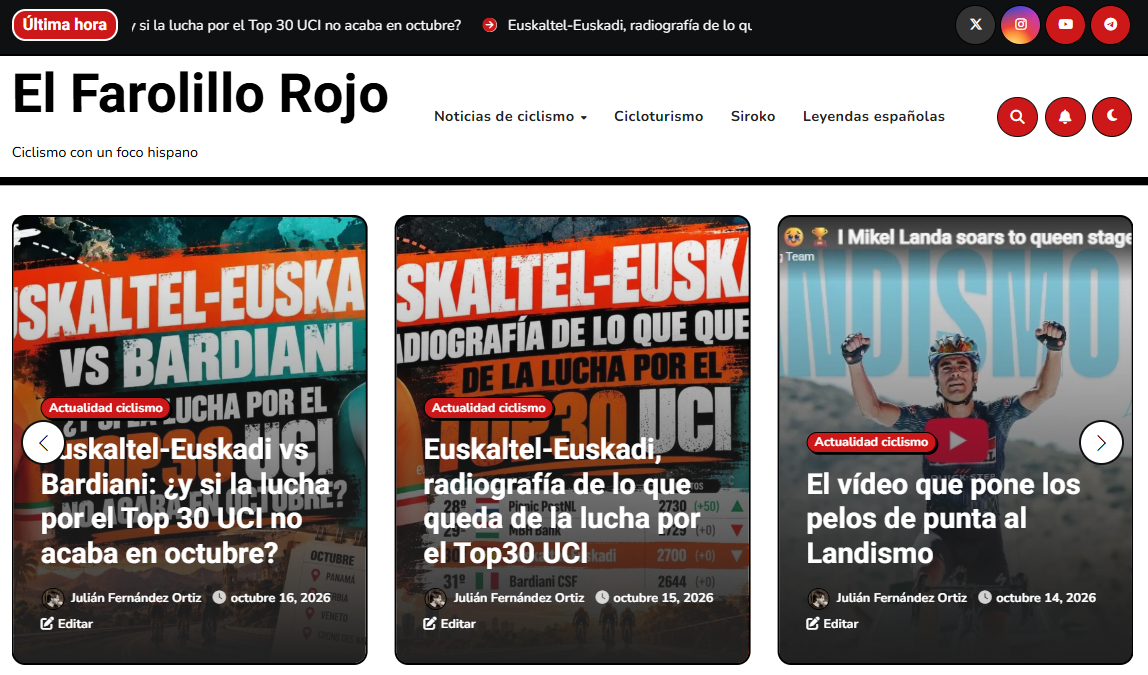
Task: Click author avatar on October 15 article
Action: point(436,598)
